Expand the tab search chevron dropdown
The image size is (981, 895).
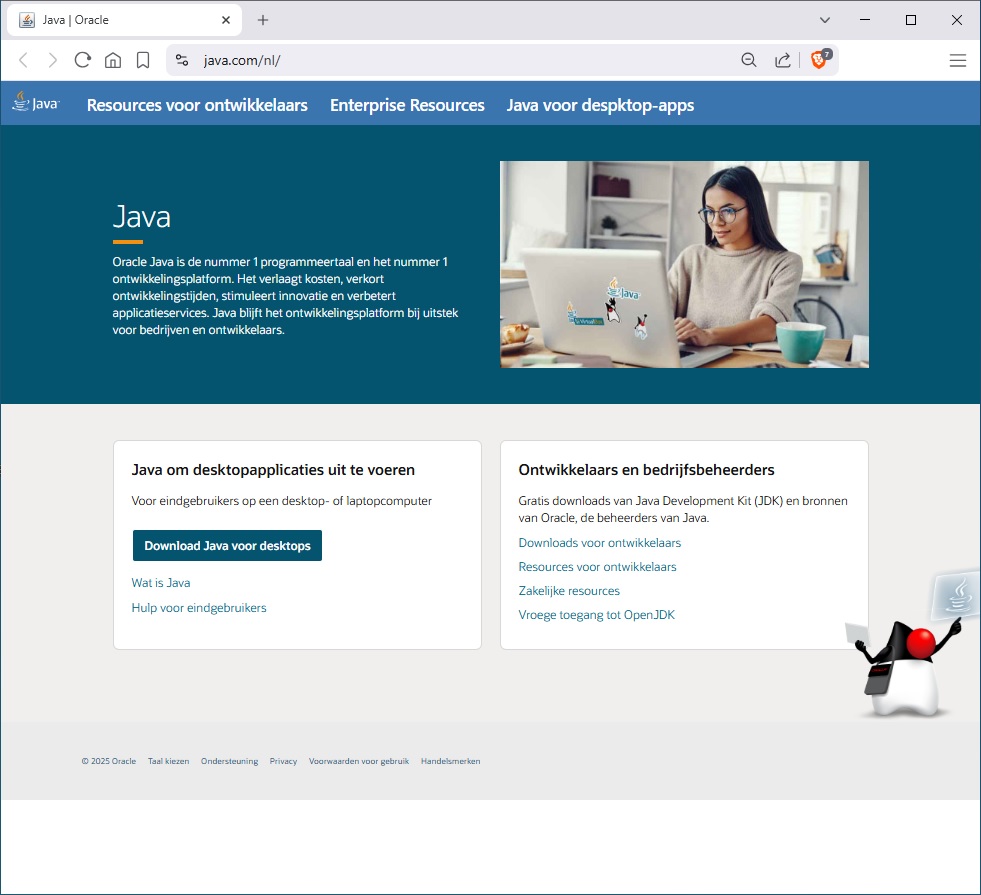[x=825, y=20]
